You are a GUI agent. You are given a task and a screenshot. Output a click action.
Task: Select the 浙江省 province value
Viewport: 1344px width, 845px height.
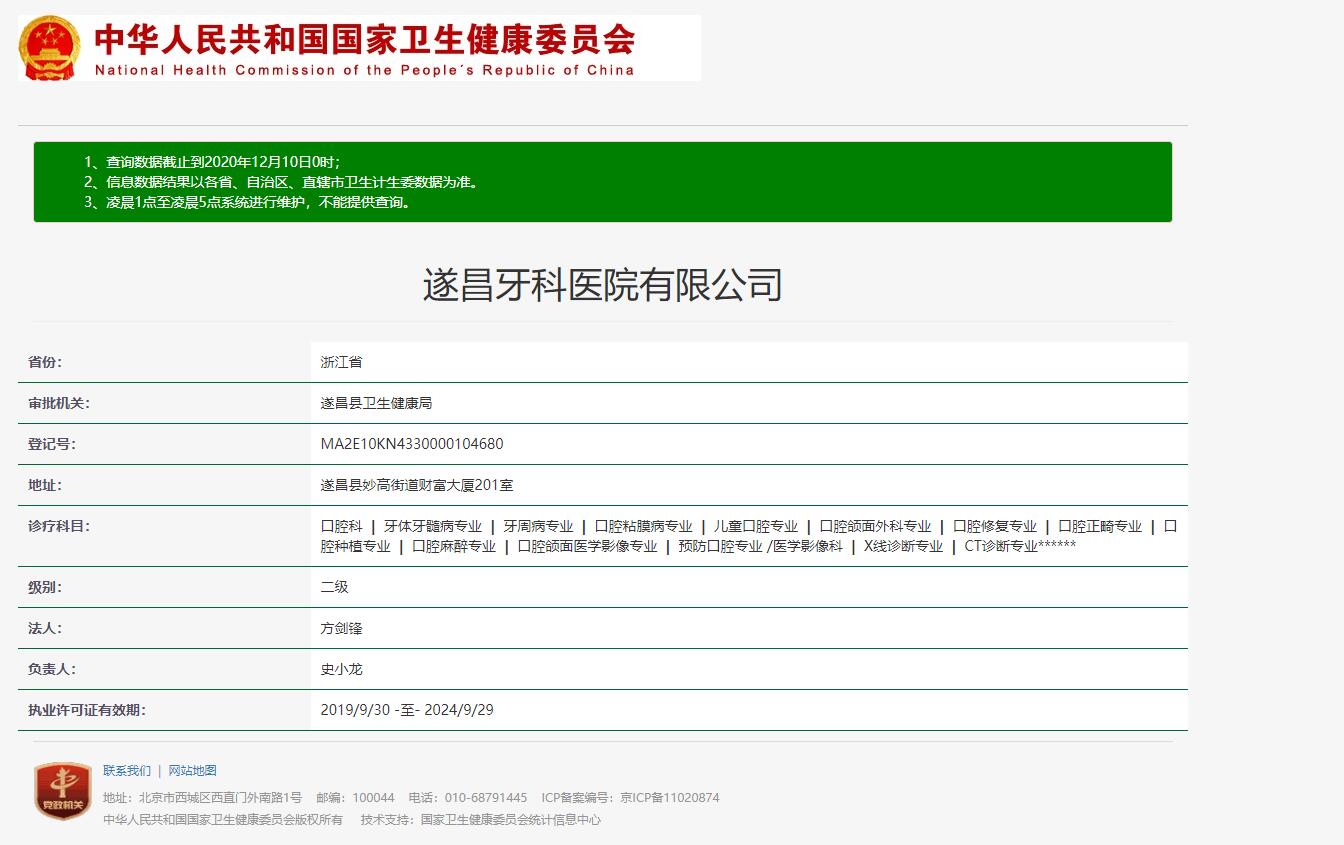coord(341,363)
